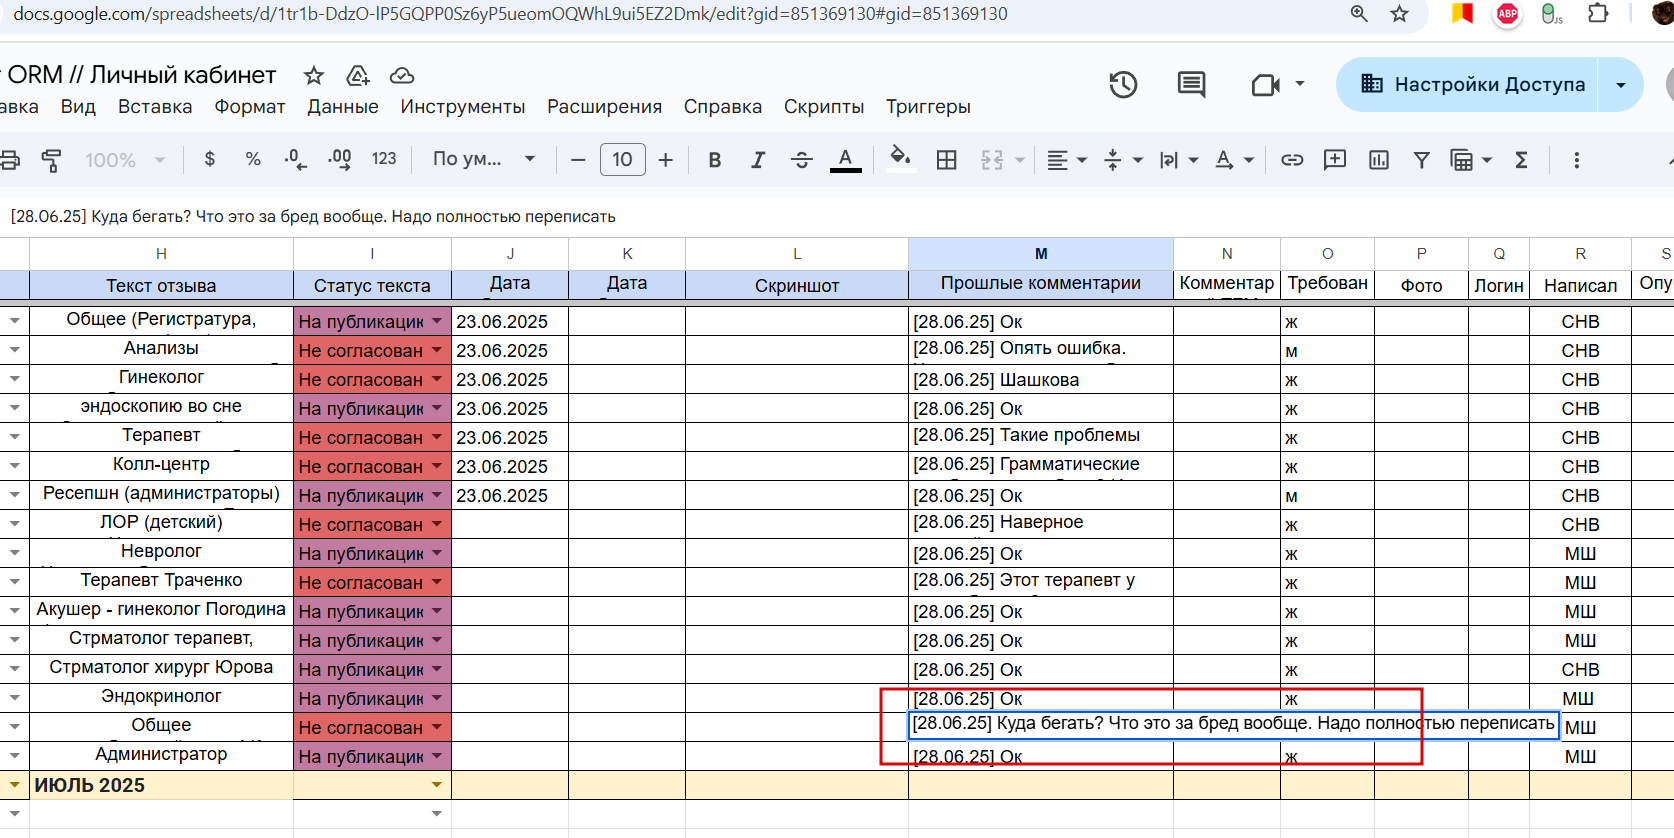Check the cloud save status icon

coord(402,76)
